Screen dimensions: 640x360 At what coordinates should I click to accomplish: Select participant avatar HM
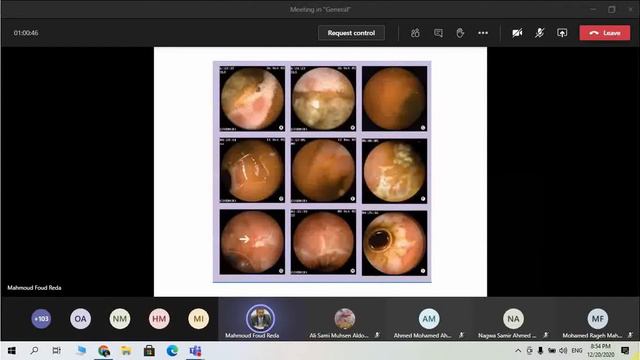click(x=159, y=319)
